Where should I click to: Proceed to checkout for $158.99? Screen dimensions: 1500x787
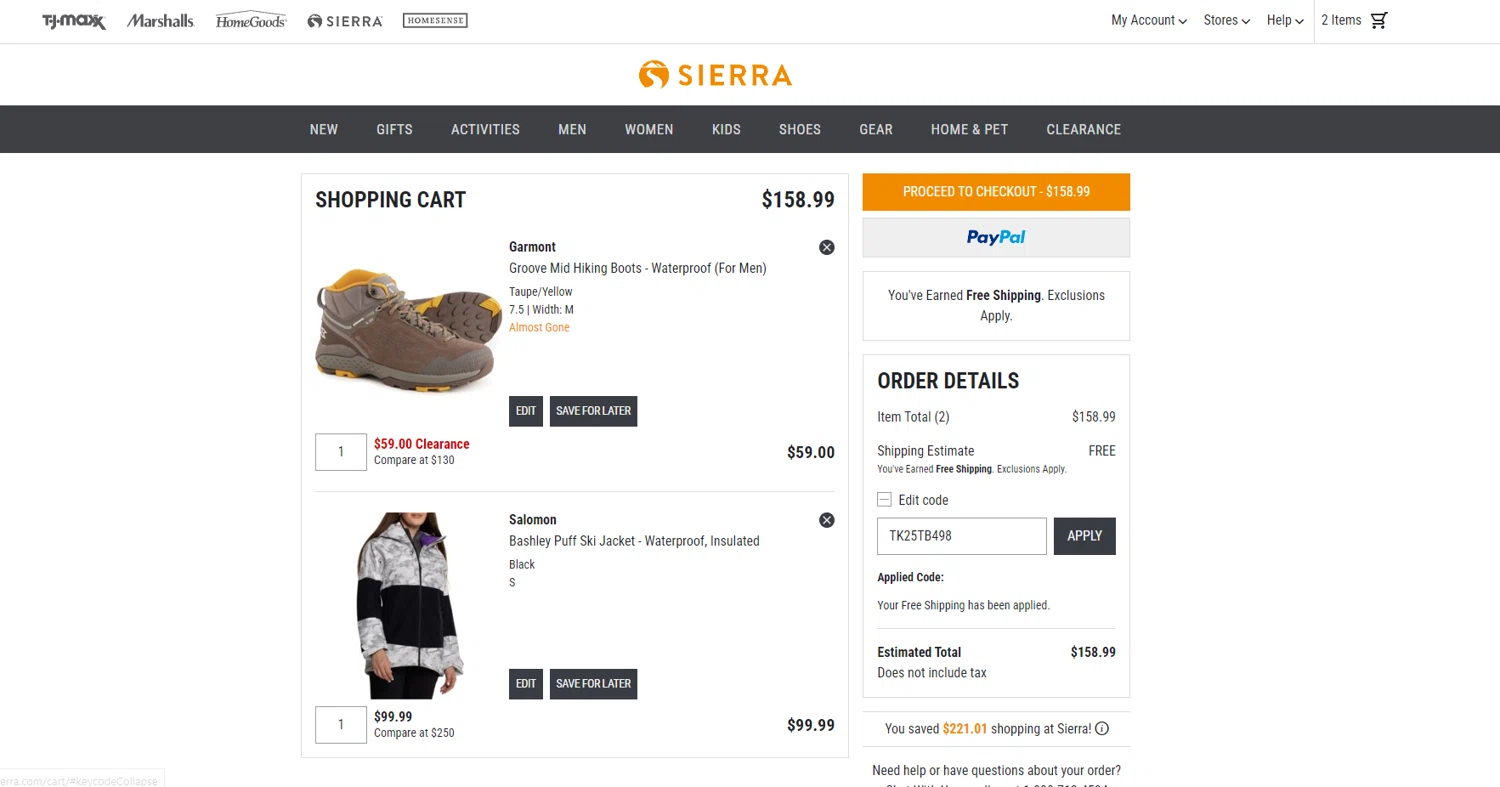996,192
